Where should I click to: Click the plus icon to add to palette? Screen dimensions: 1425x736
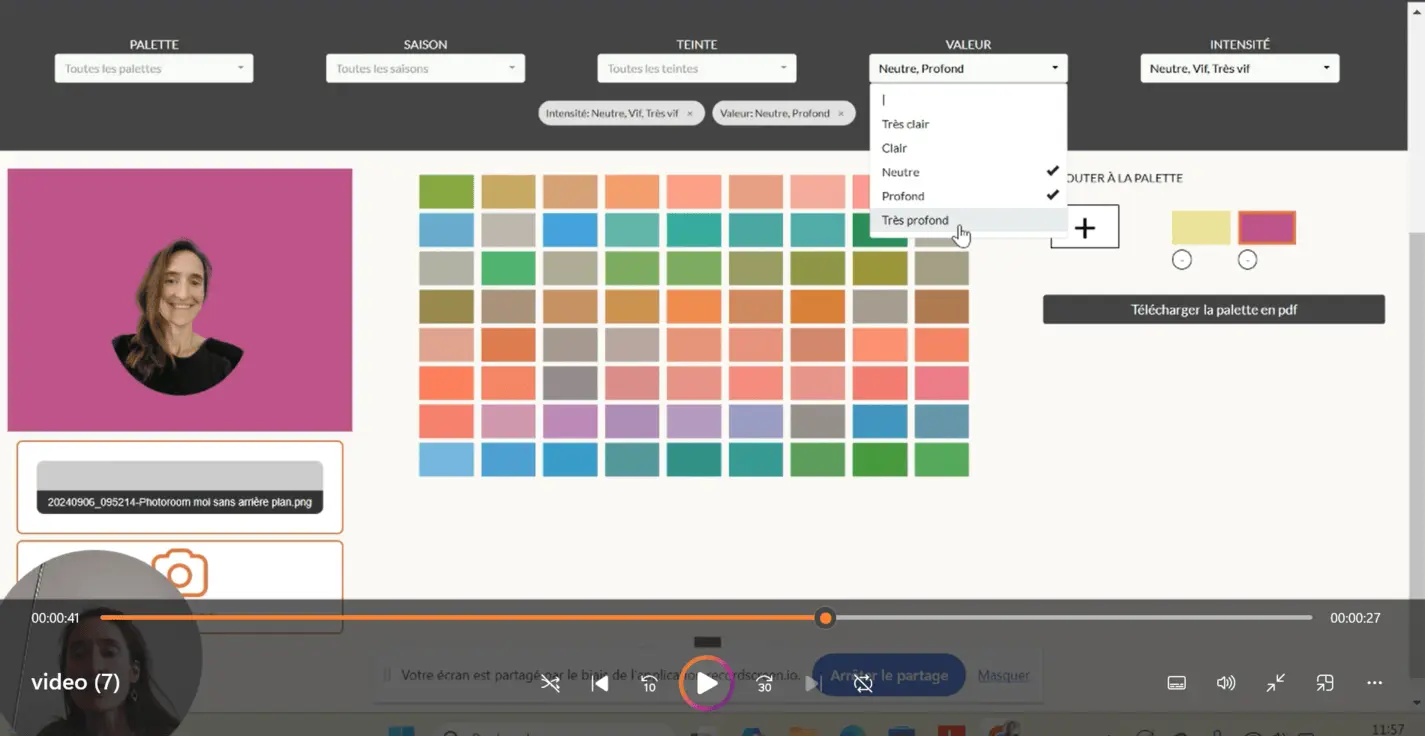(x=1085, y=227)
